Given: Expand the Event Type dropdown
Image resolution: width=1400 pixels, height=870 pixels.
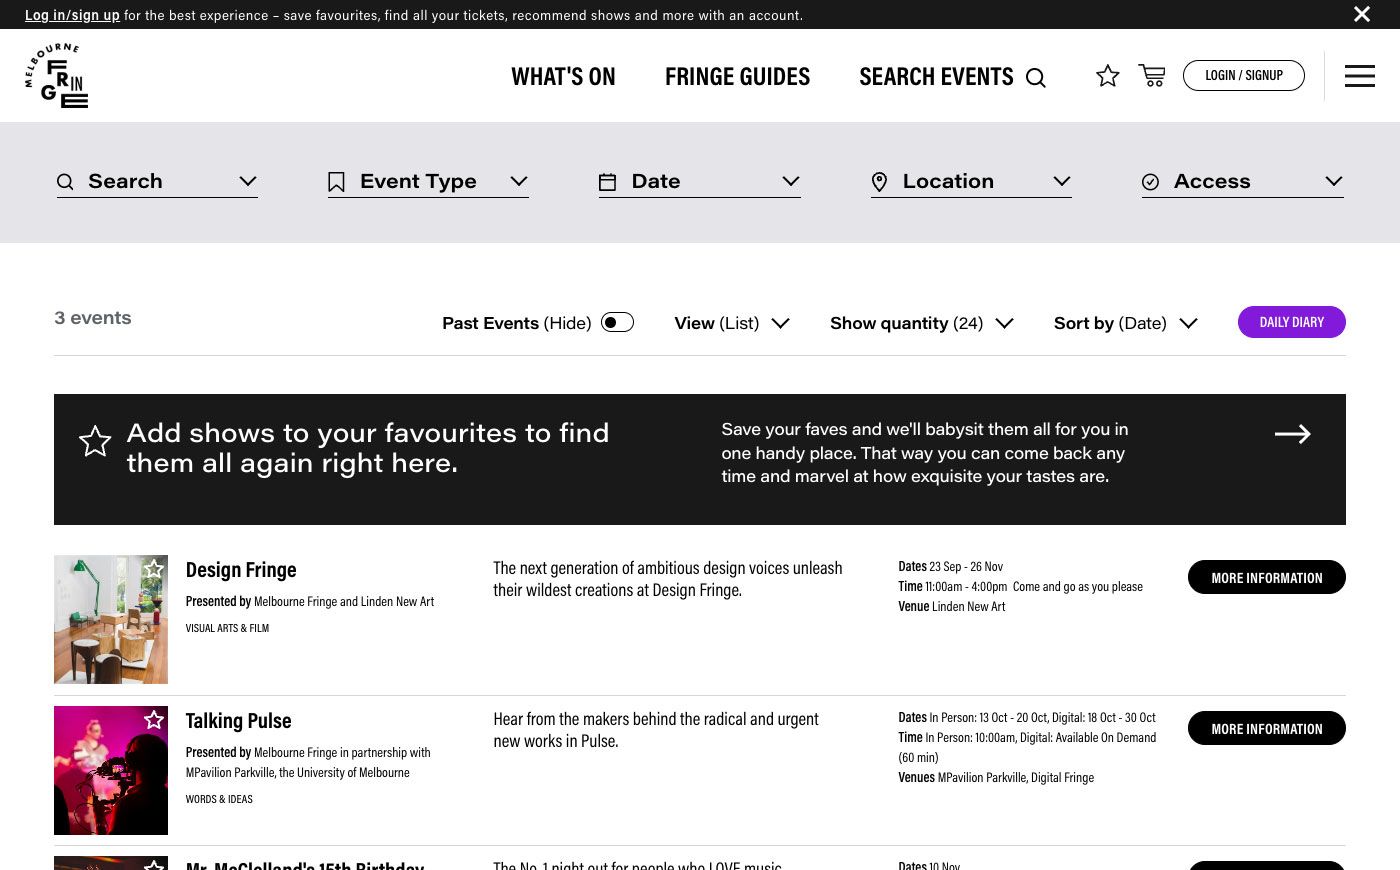Looking at the screenshot, I should [x=519, y=181].
